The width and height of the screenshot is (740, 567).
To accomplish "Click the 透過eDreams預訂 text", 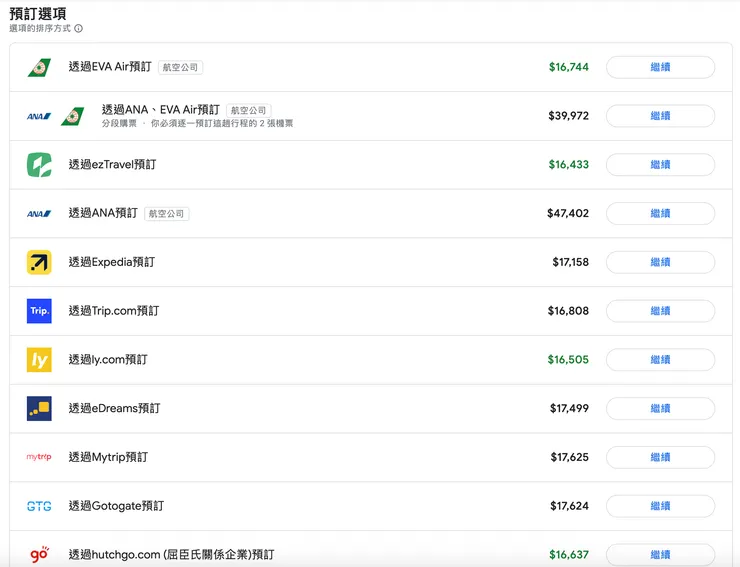I will point(115,408).
